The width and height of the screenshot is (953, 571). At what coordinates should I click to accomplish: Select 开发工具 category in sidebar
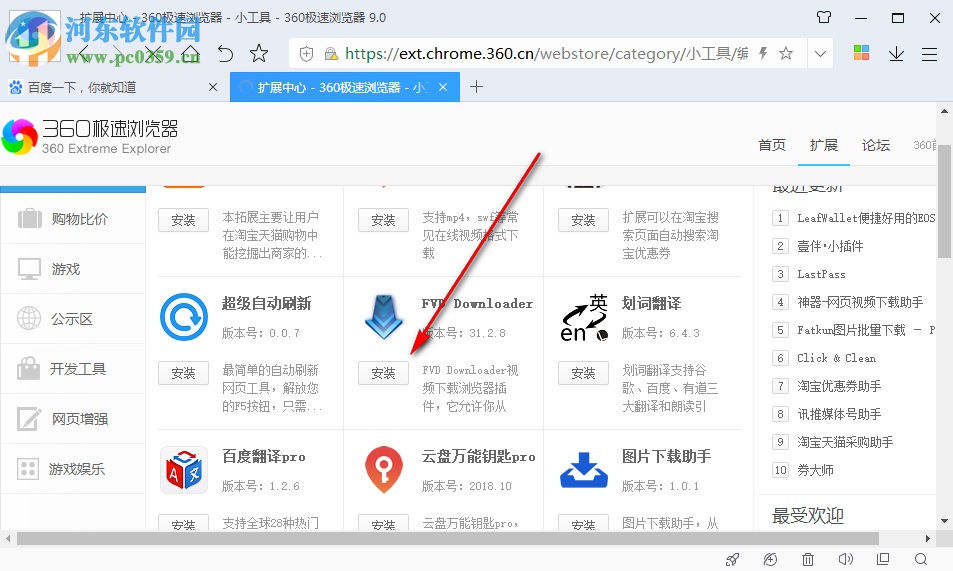click(x=73, y=369)
